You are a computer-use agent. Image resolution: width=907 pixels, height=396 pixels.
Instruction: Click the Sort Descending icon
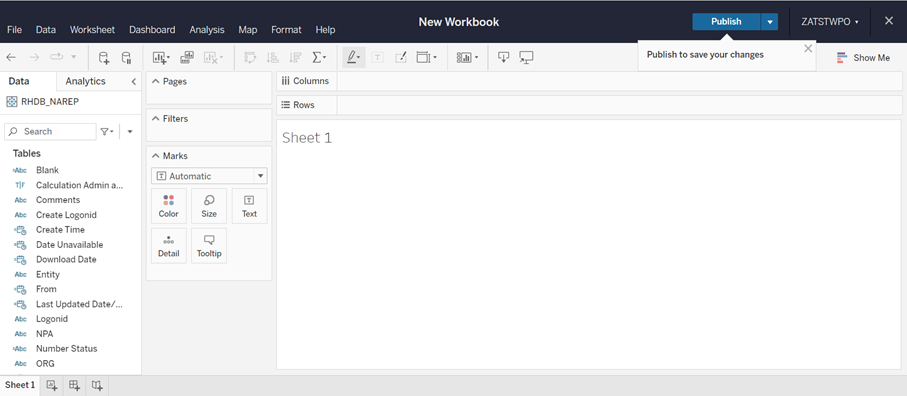click(295, 57)
